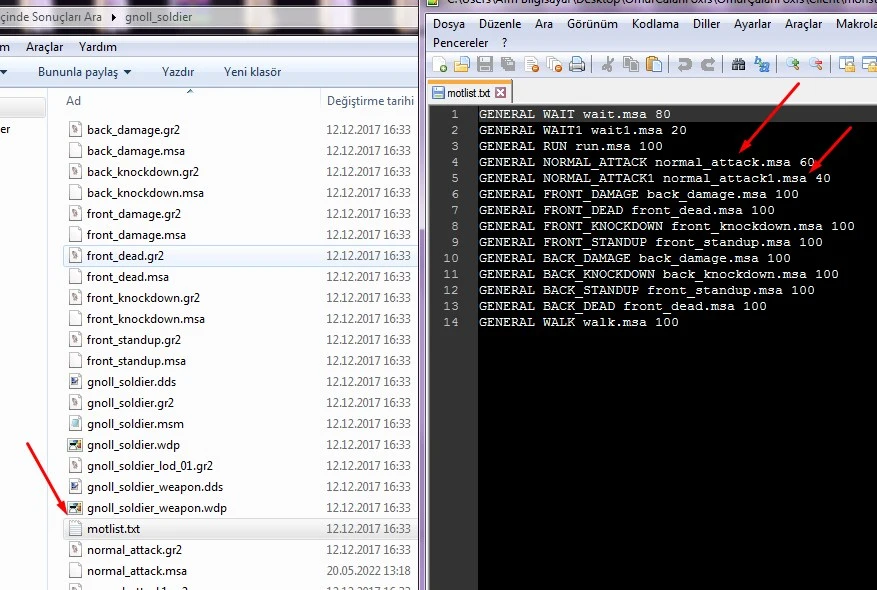Open the Kodlama menu in Notepad++
Screen dimensions: 877x590
(655, 23)
